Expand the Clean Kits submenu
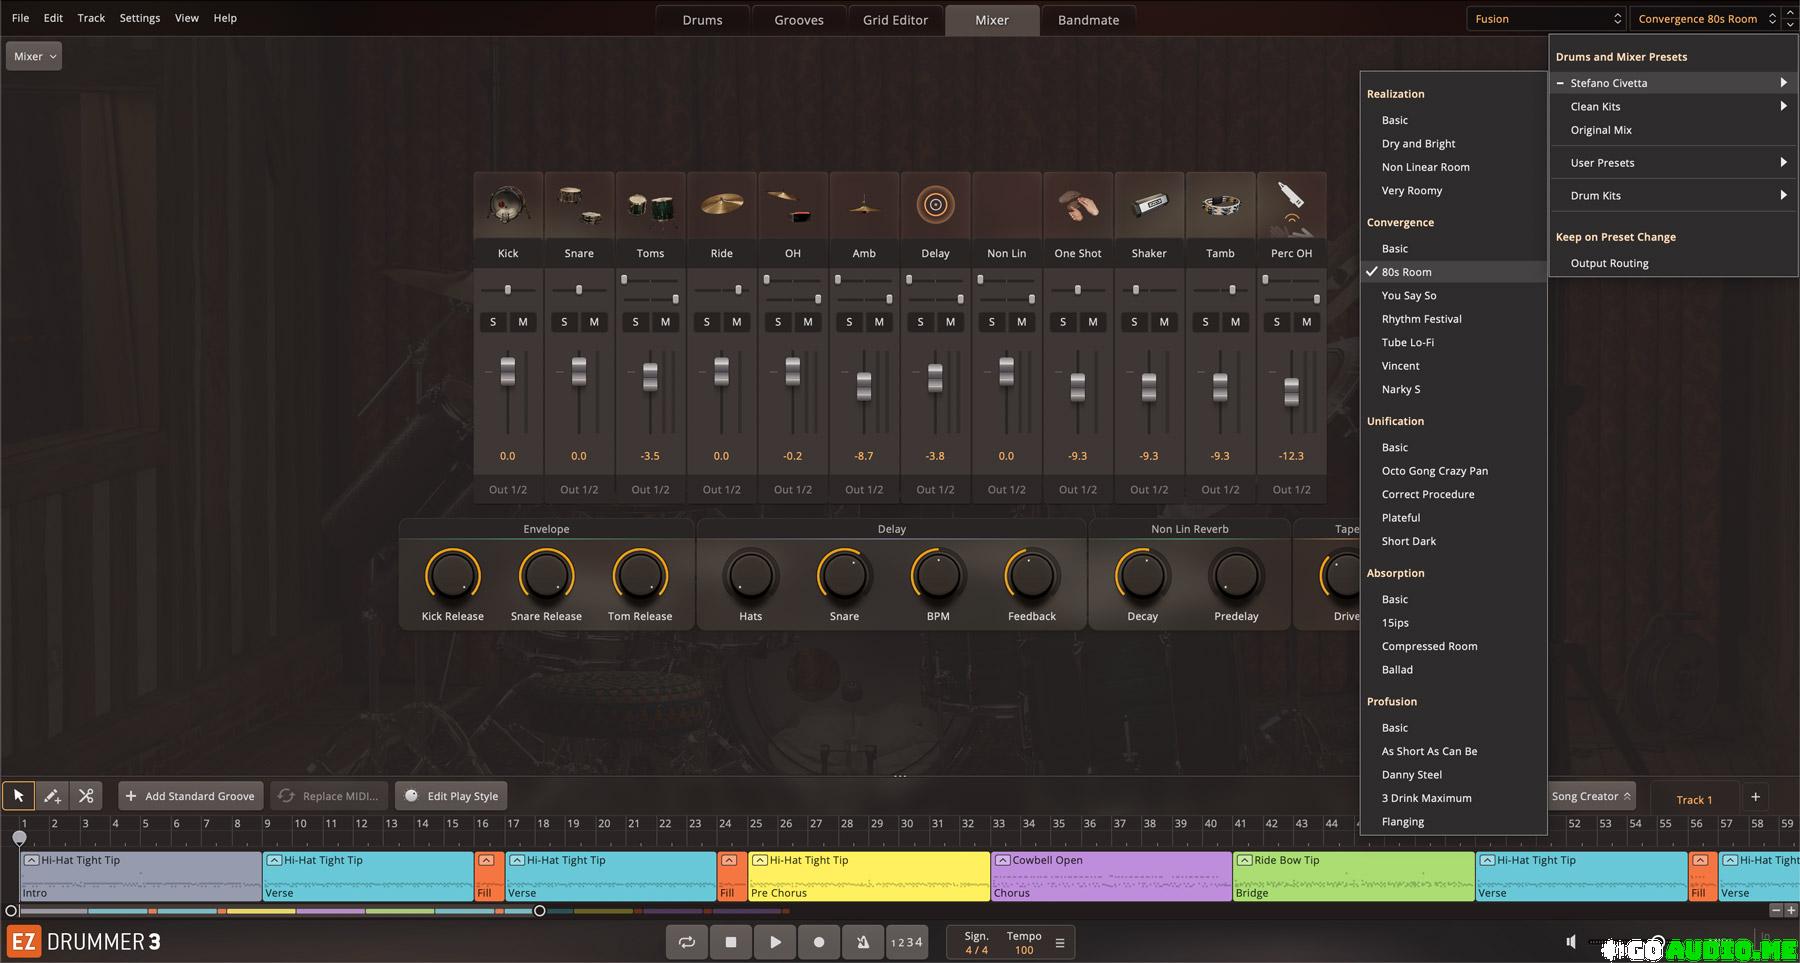Viewport: 1800px width, 963px height. pyautogui.click(x=1673, y=106)
